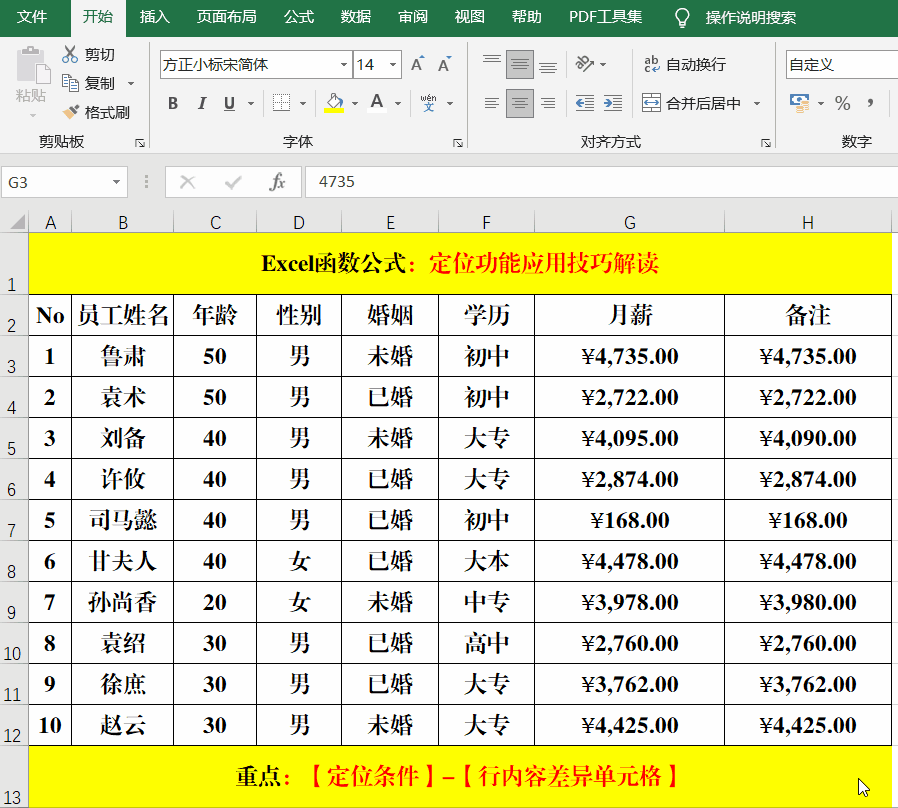Open alignment group dialog launcher

tap(766, 143)
